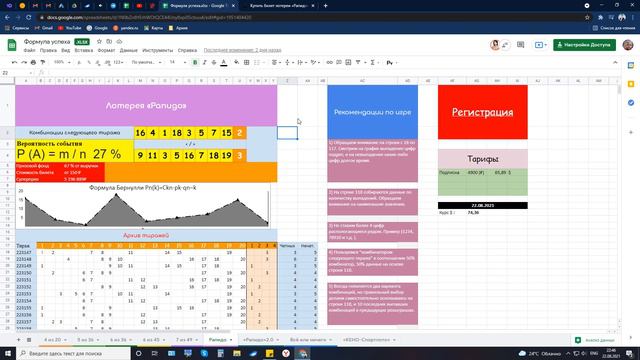
Task: Open the text color picker
Action: click(x=224, y=62)
